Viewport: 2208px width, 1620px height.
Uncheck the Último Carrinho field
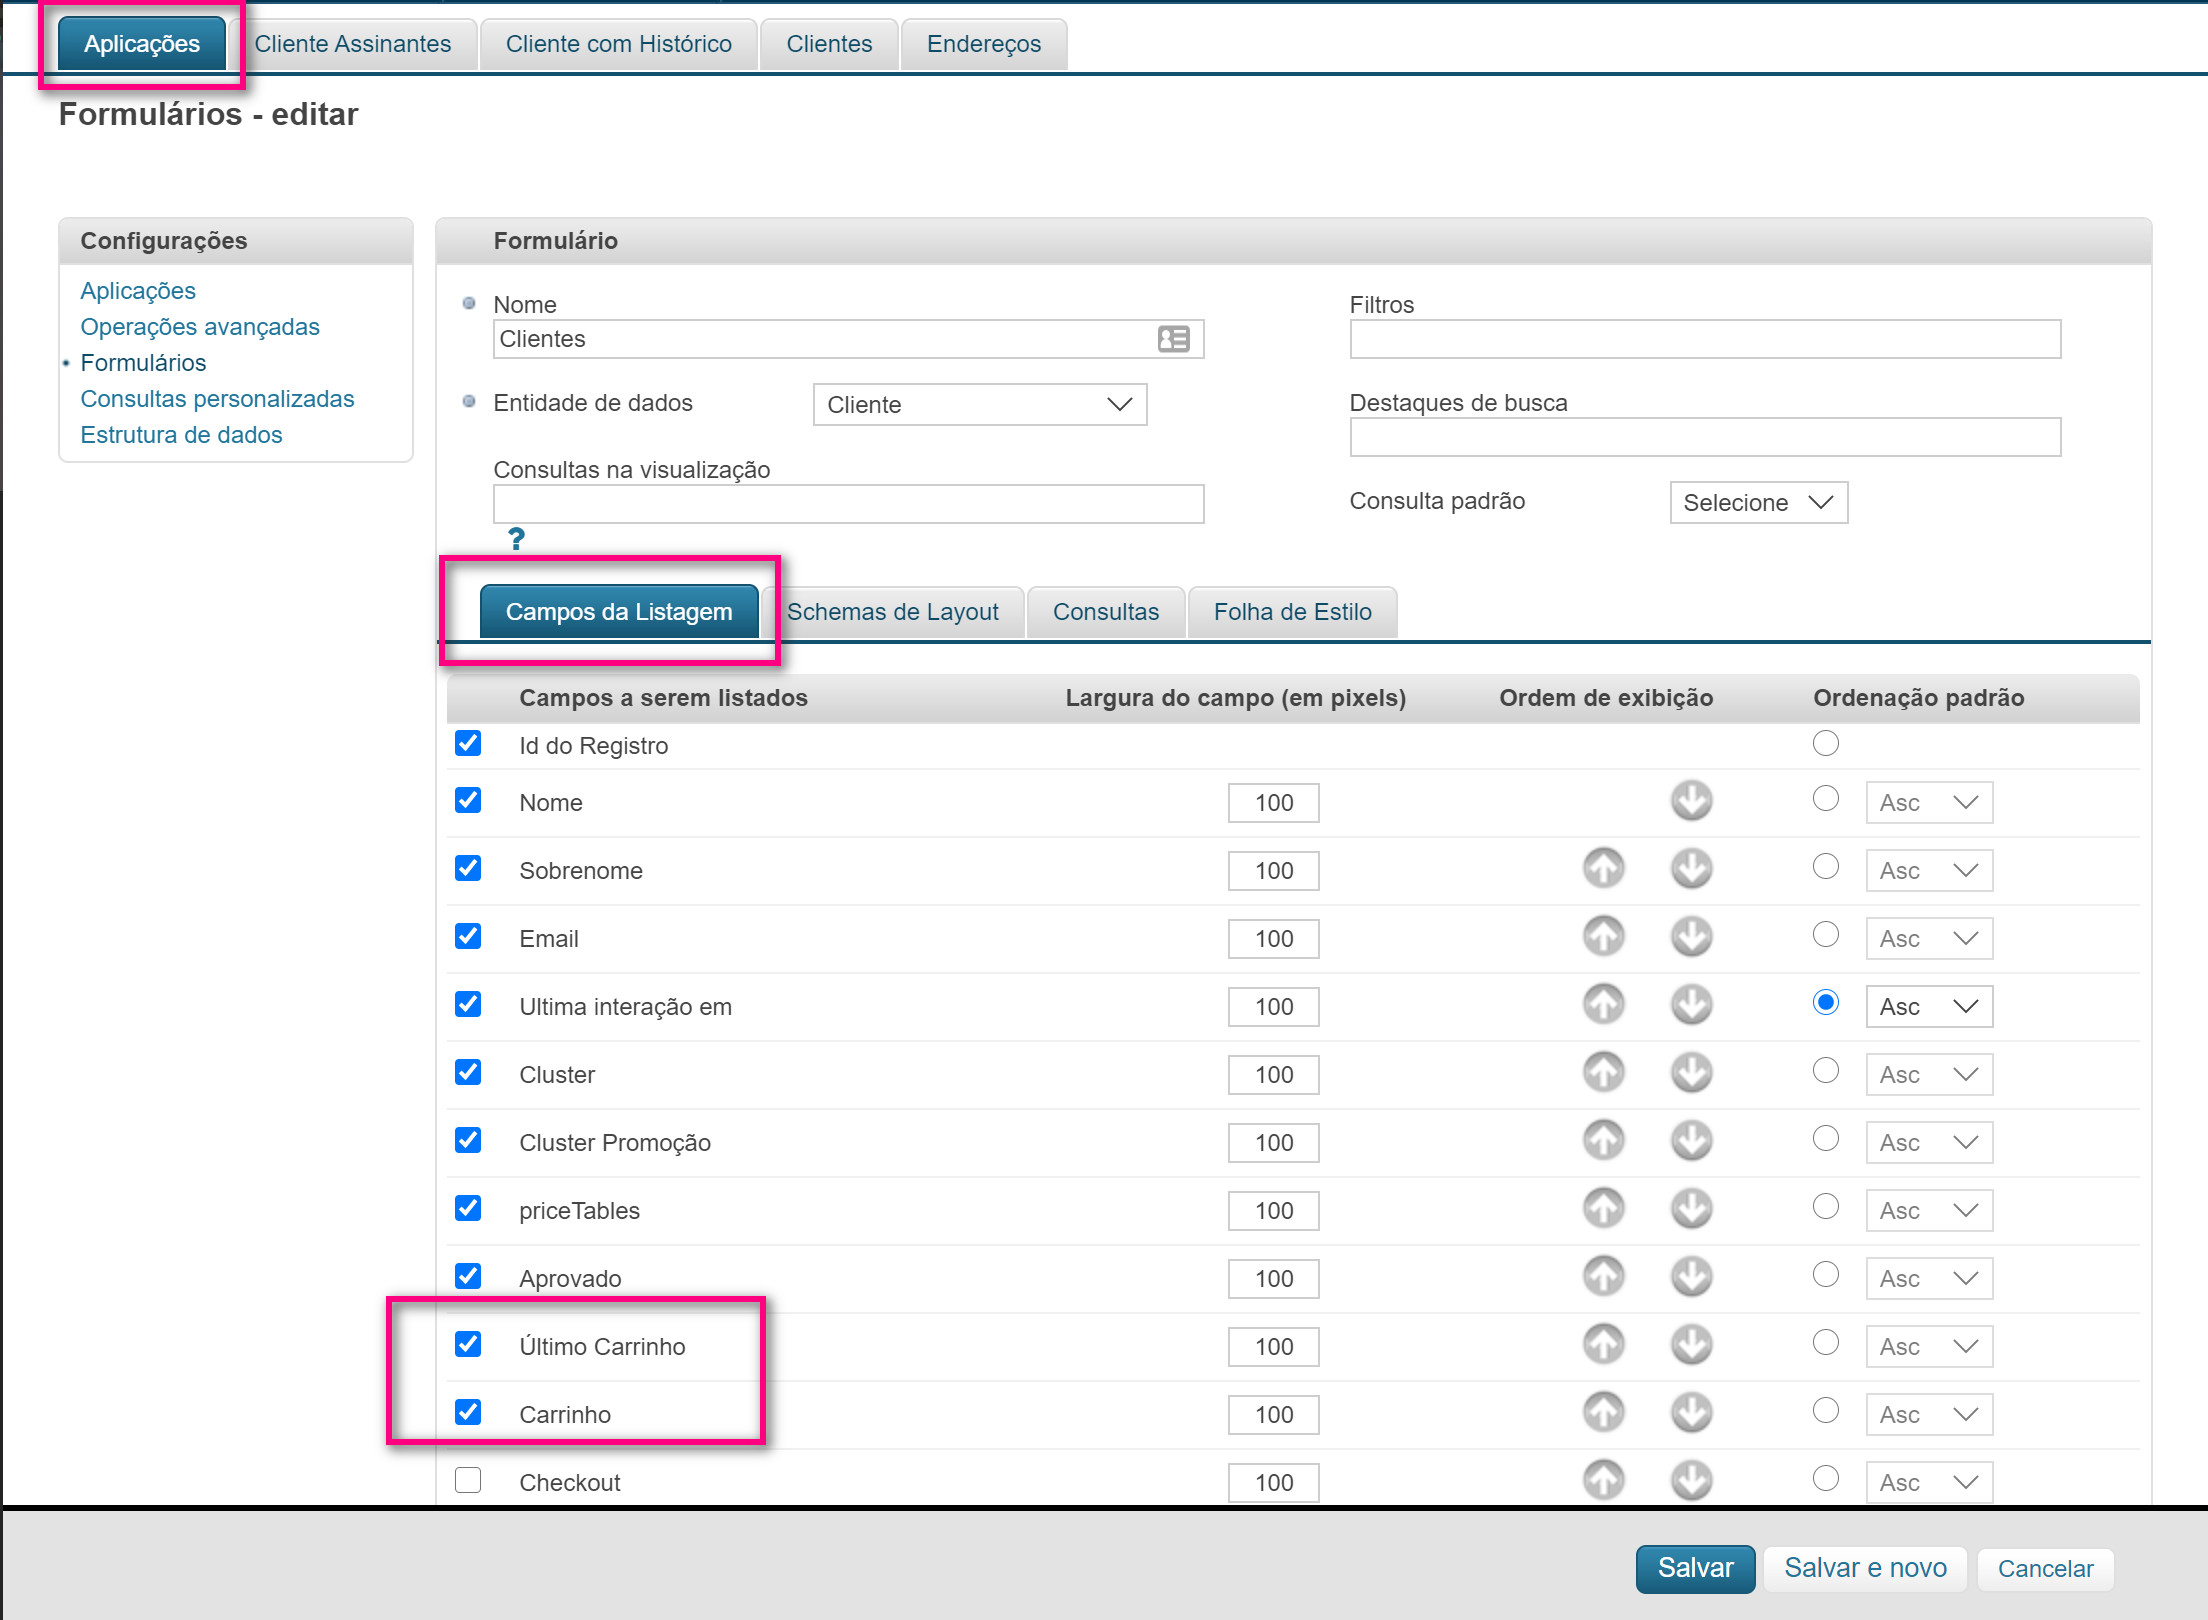coord(468,1344)
